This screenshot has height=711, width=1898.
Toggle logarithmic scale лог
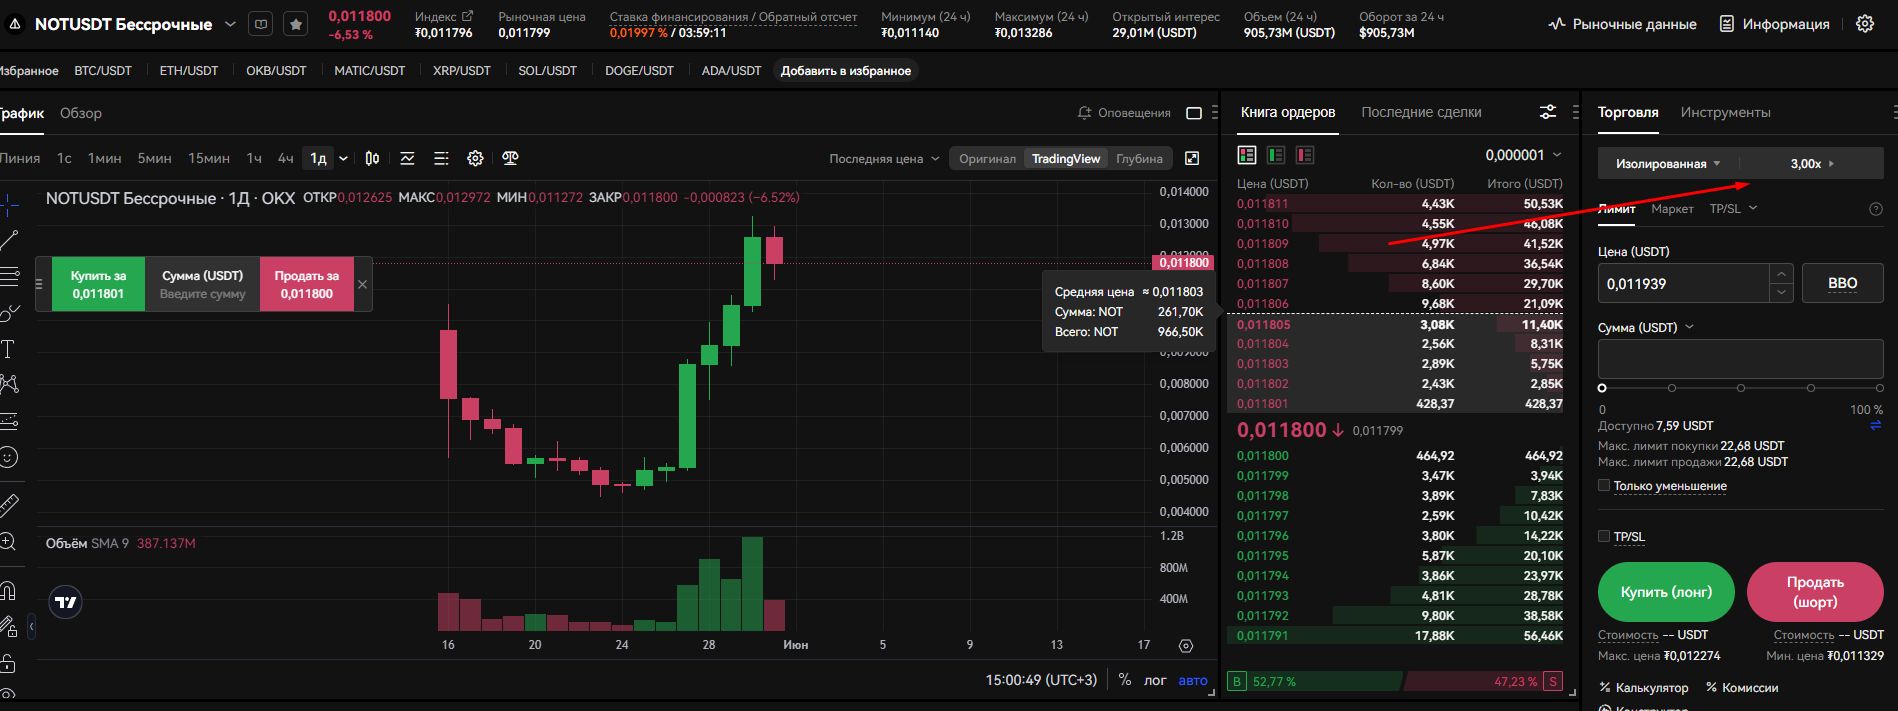click(x=1155, y=680)
